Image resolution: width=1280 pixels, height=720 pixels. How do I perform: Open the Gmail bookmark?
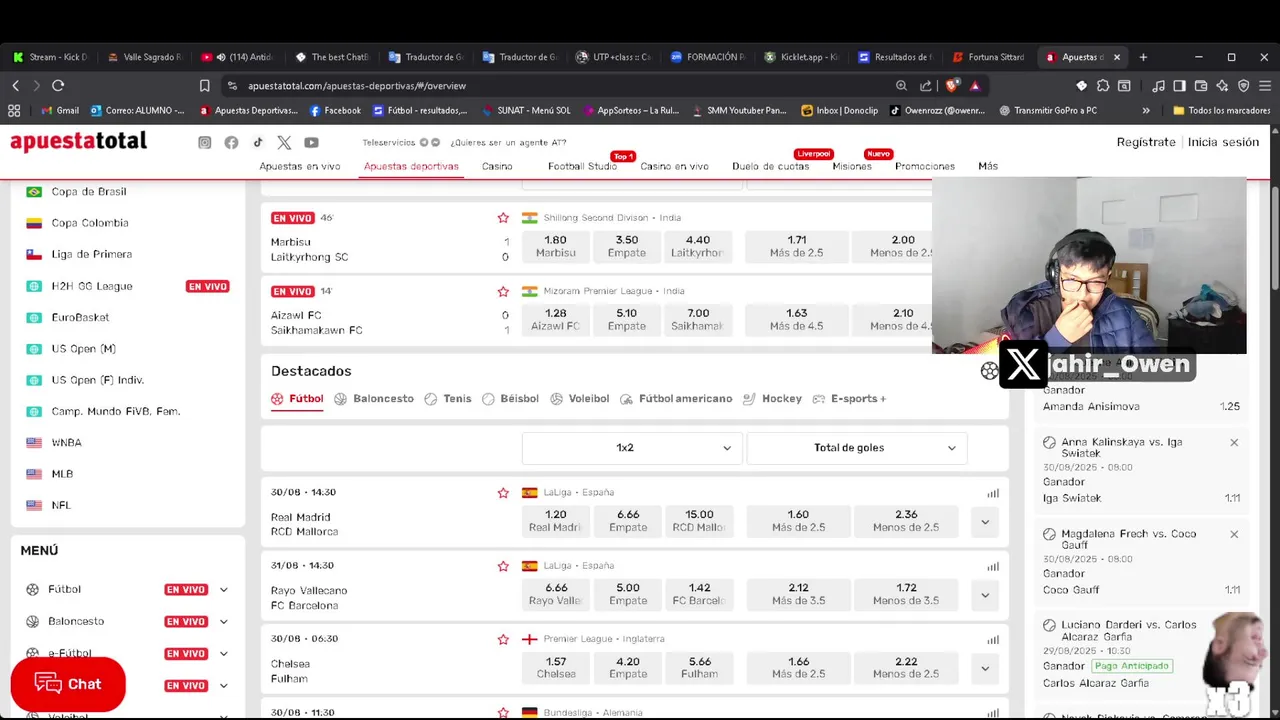[x=60, y=111]
